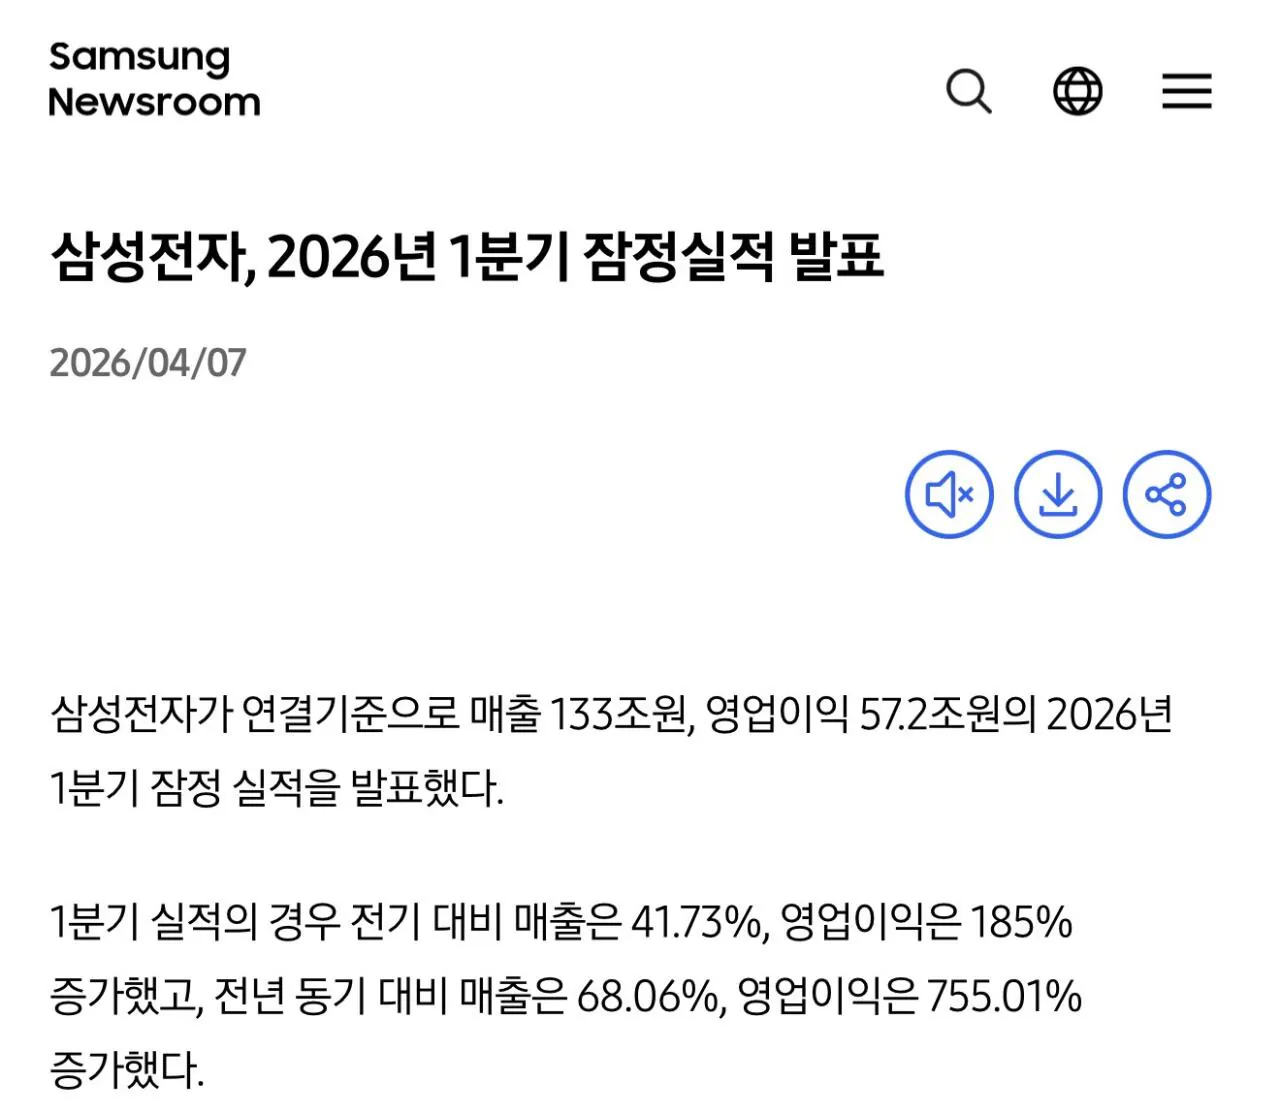Go home via Samsung Newsroom logo
Screen dimensions: 1280x1114
[x=154, y=80]
